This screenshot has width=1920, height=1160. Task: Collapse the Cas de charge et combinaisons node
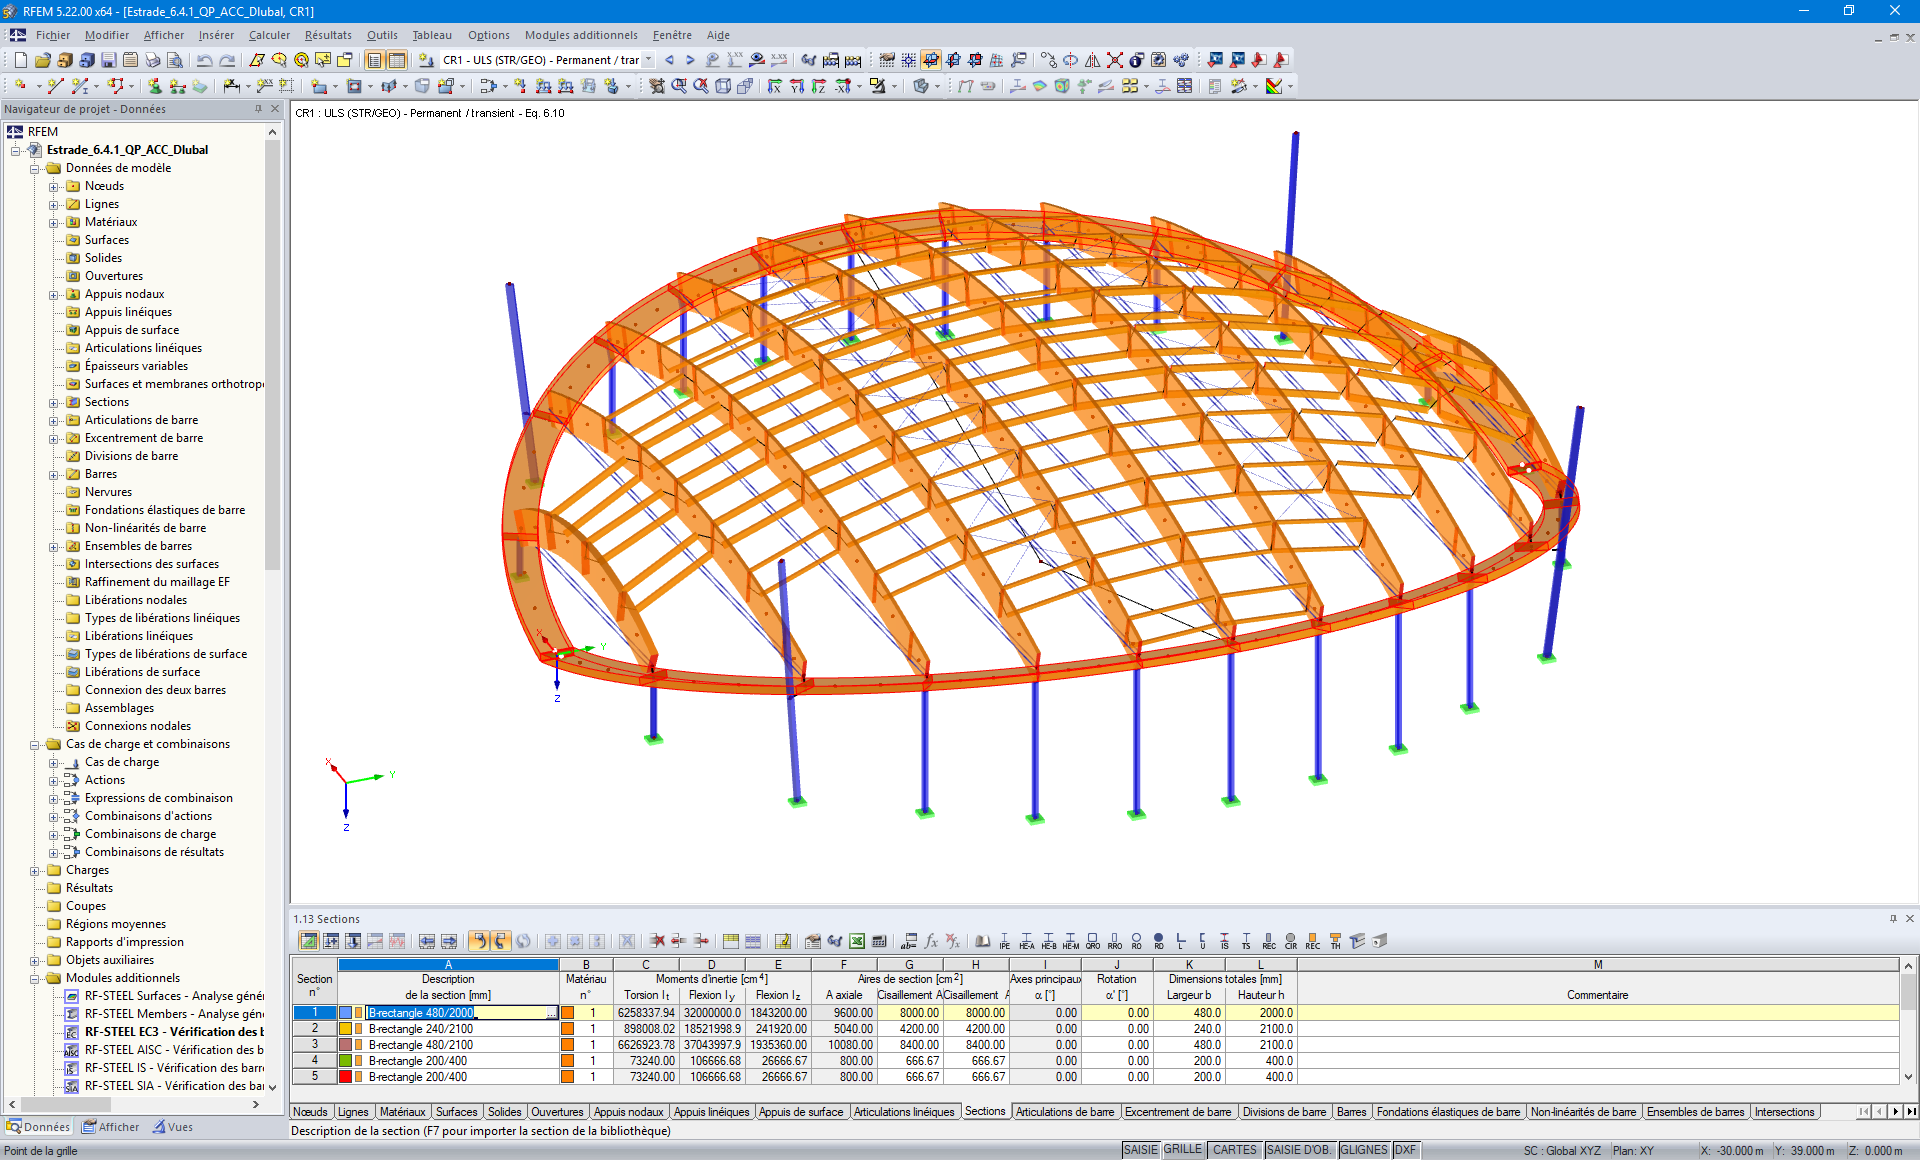coord(35,745)
